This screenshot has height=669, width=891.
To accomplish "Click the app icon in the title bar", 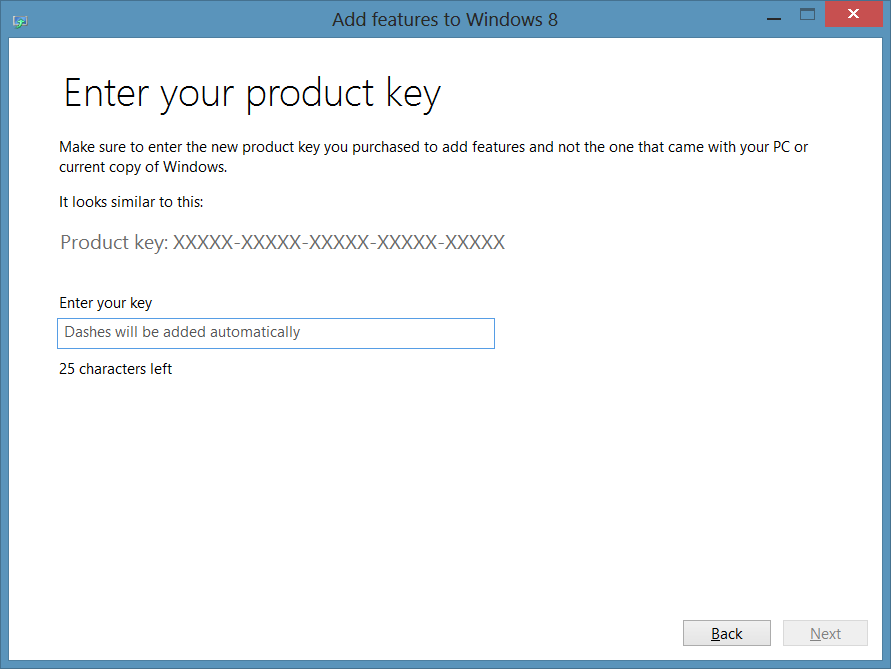I will 20,20.
